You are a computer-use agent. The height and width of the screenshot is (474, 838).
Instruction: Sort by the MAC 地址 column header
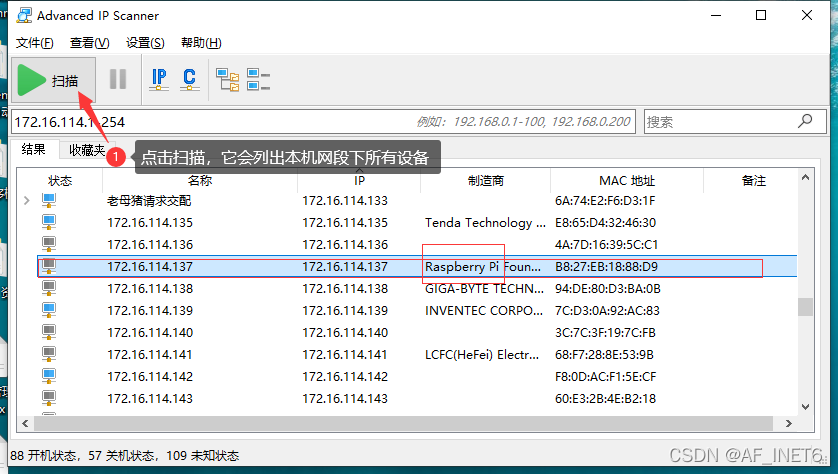[627, 181]
